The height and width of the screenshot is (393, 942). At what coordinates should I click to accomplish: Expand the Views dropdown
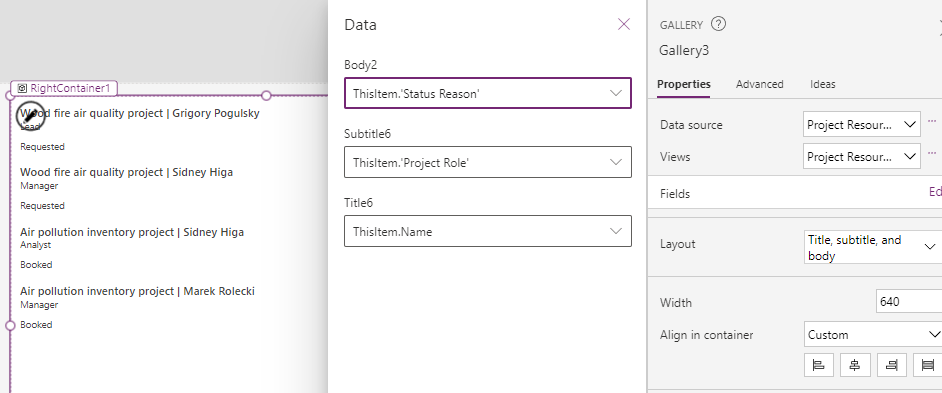pos(861,156)
